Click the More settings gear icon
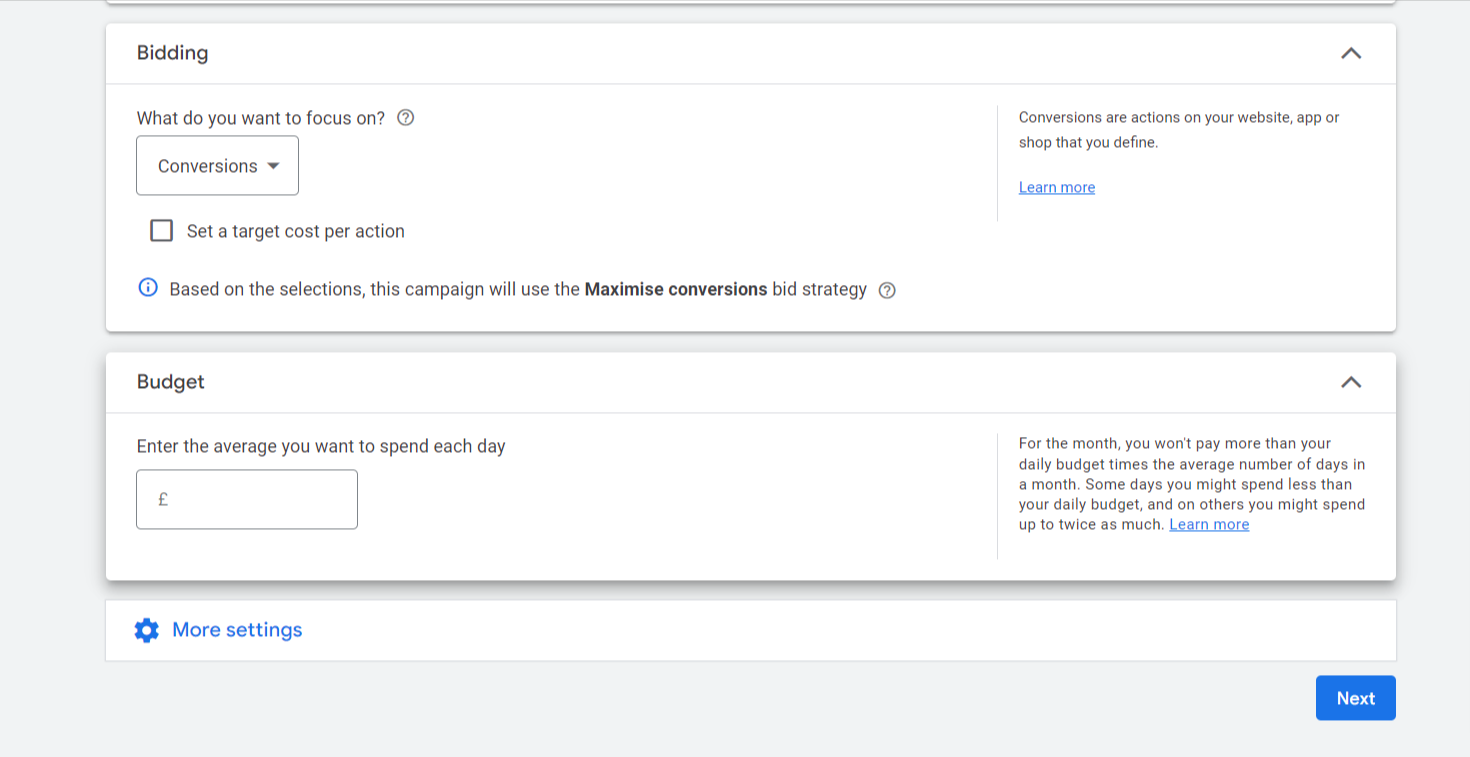 (x=147, y=630)
